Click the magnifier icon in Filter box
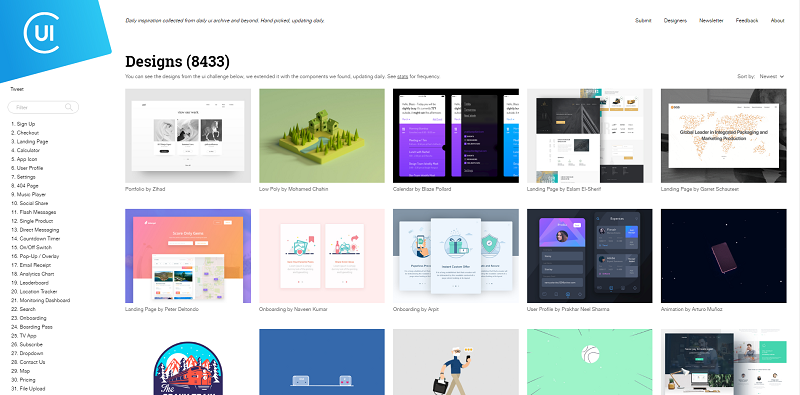 (69, 107)
